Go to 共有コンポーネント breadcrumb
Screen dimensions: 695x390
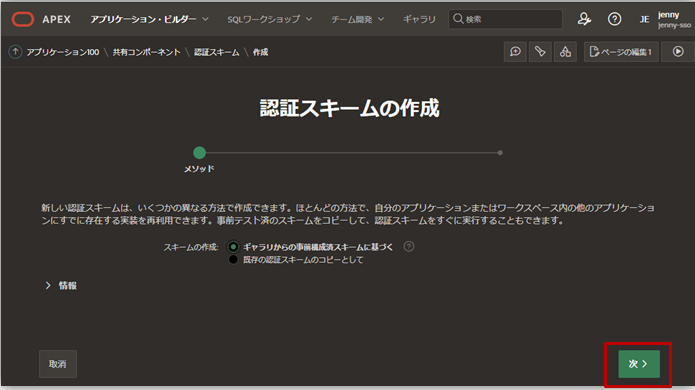pos(146,52)
